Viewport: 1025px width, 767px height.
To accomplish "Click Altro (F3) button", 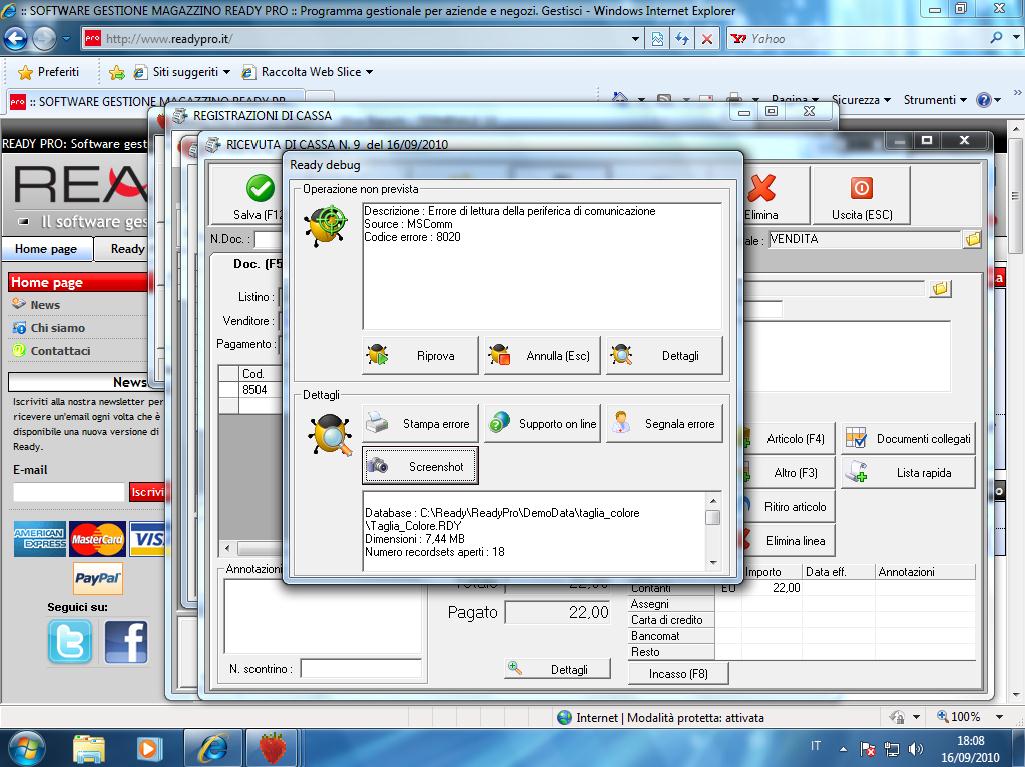I will click(788, 473).
